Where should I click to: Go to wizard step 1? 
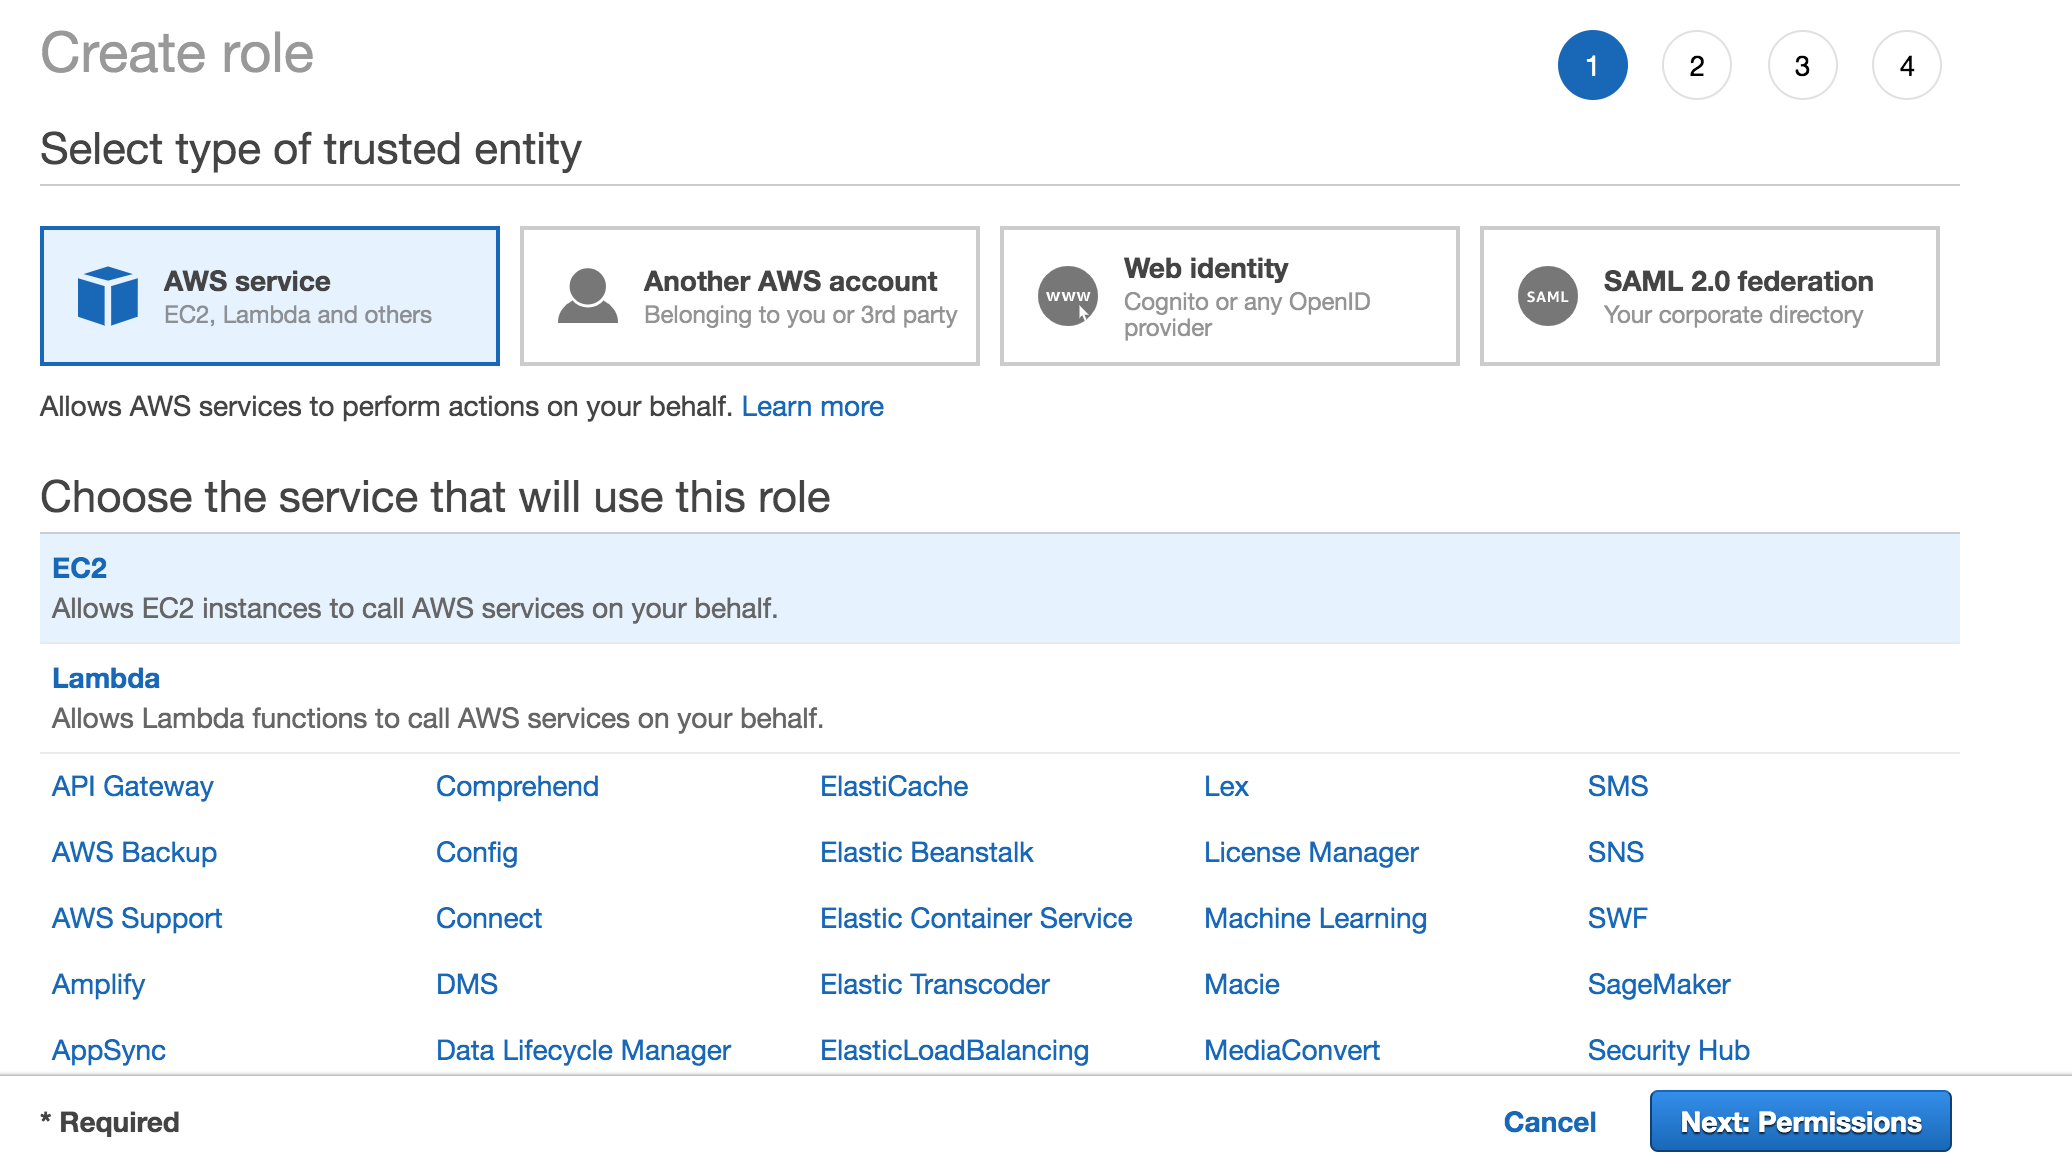[1593, 66]
